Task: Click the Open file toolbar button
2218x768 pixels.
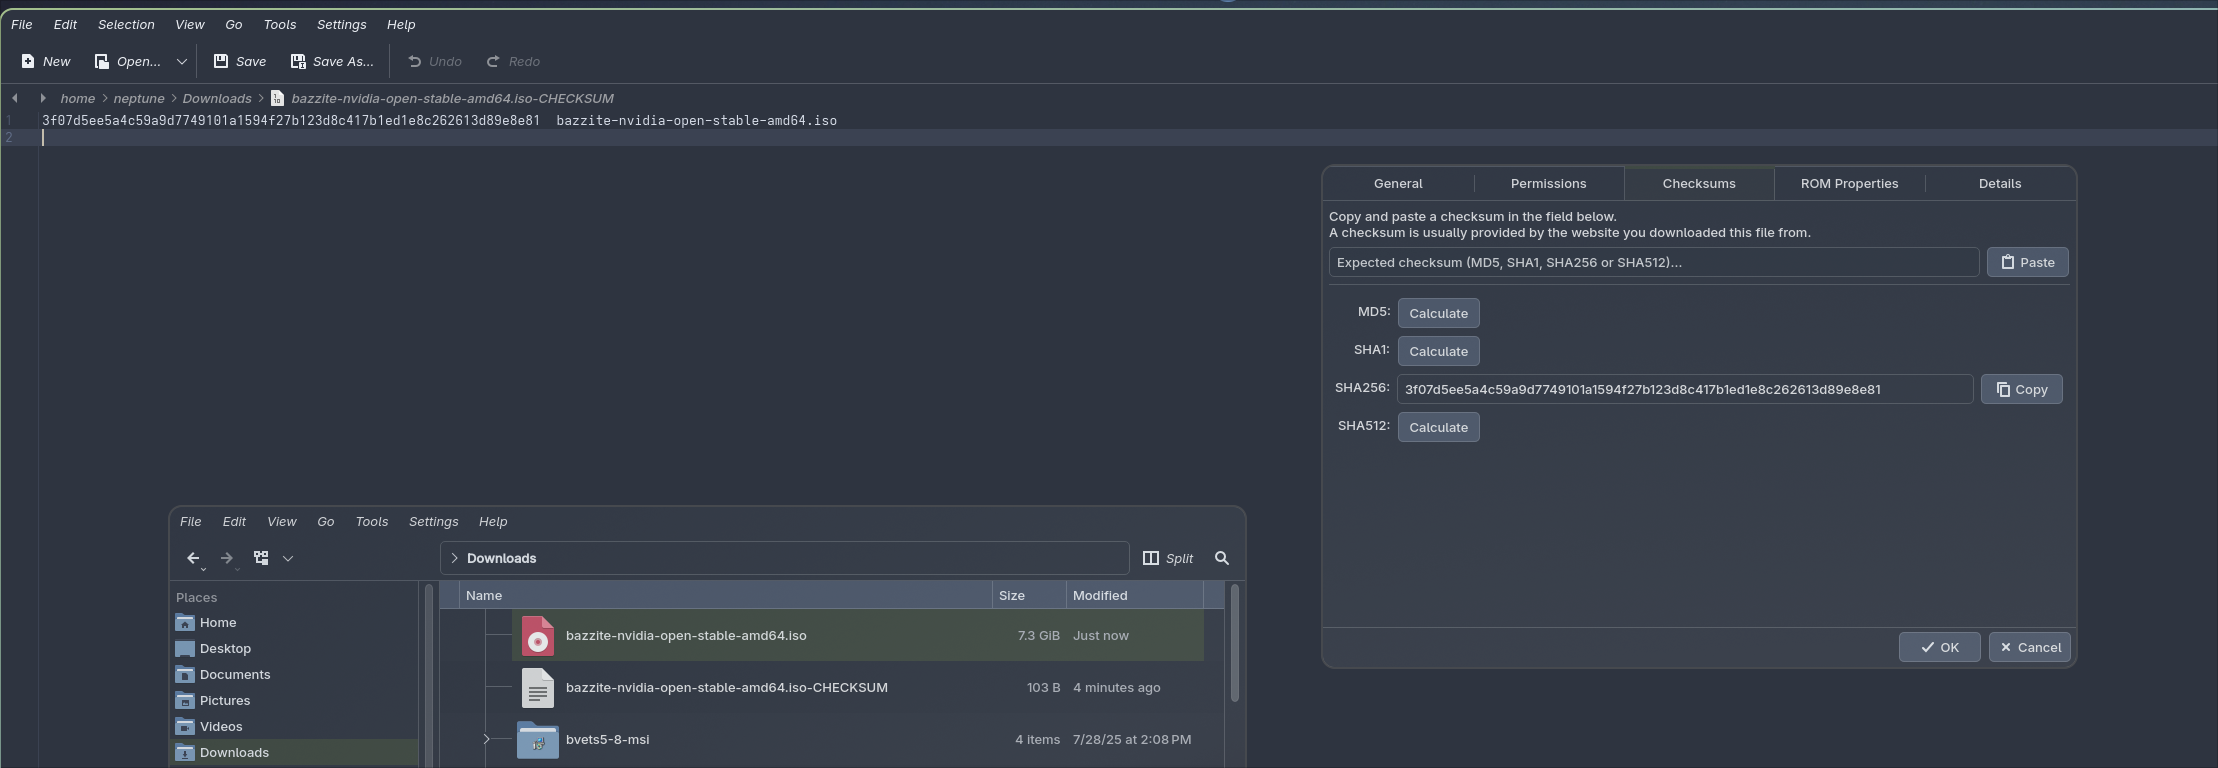Action: (x=128, y=61)
